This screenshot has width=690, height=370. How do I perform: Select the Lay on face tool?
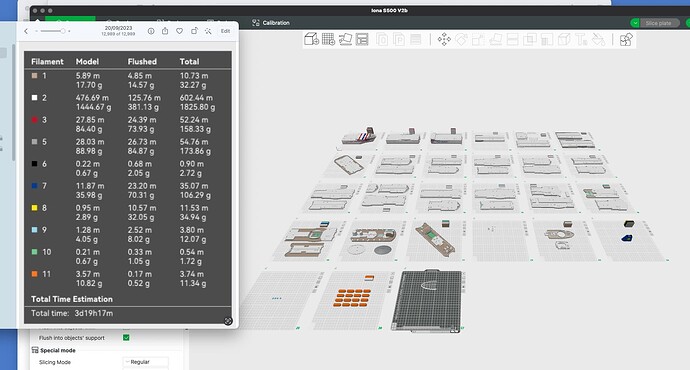point(495,40)
